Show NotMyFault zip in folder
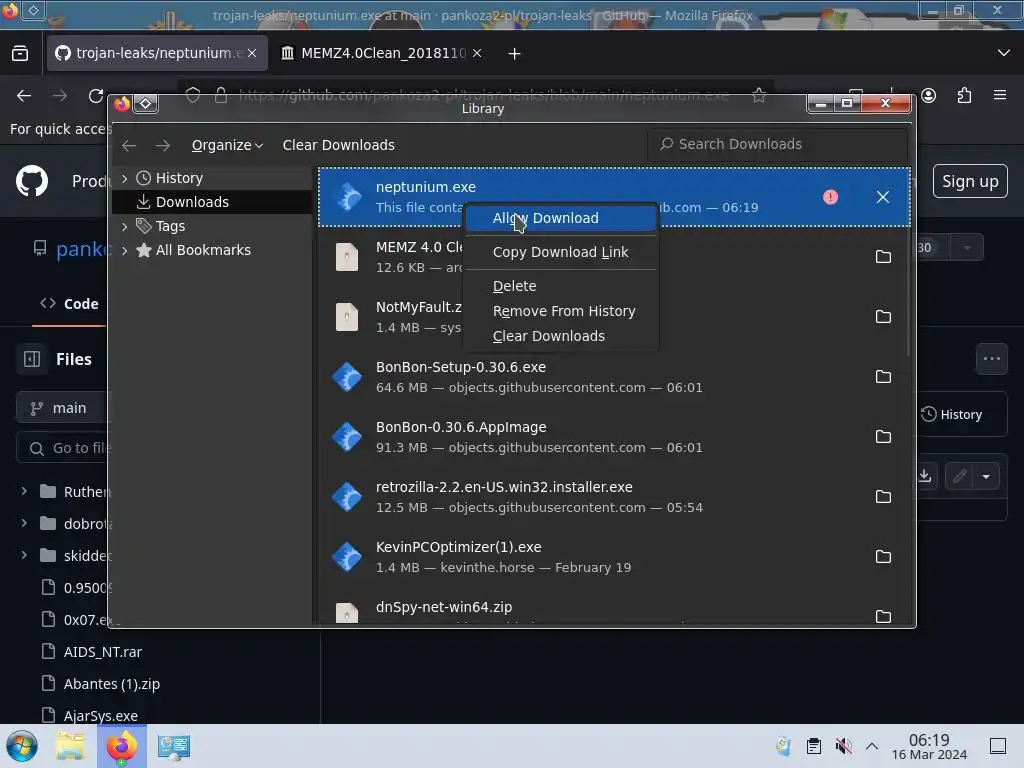The image size is (1024, 768). click(882, 317)
